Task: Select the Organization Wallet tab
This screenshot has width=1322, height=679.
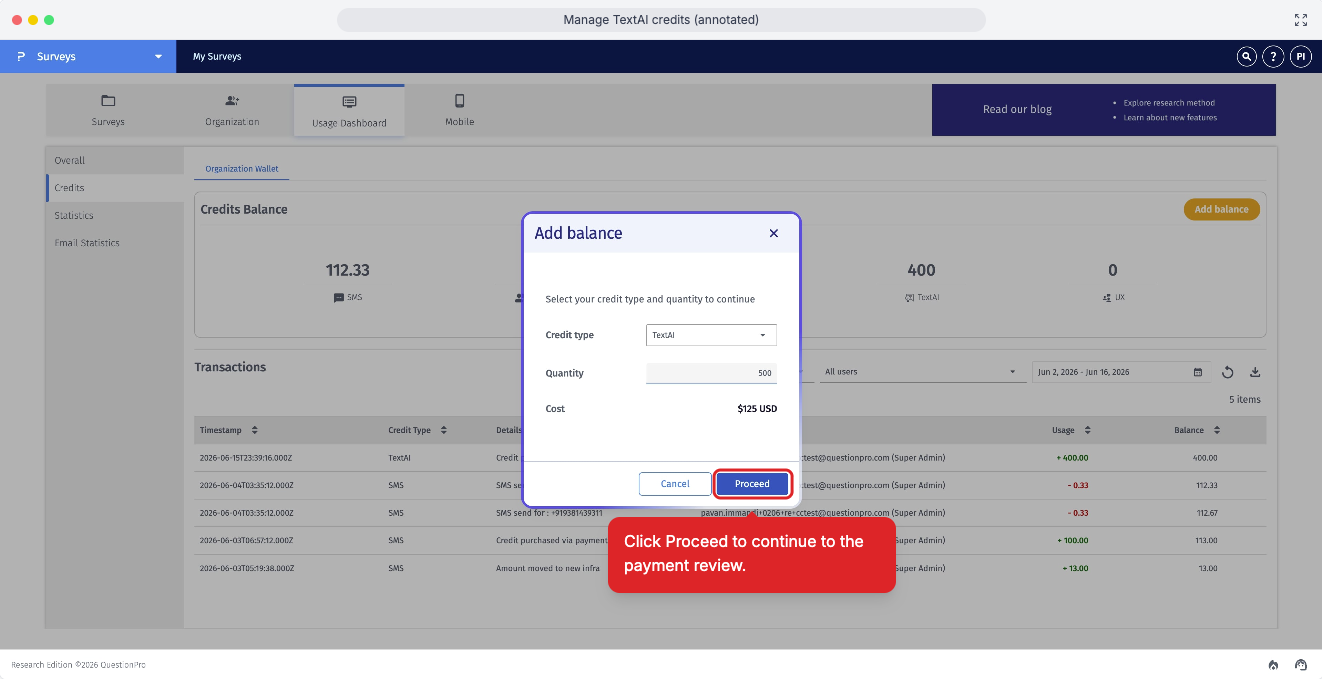Action: [x=242, y=169]
